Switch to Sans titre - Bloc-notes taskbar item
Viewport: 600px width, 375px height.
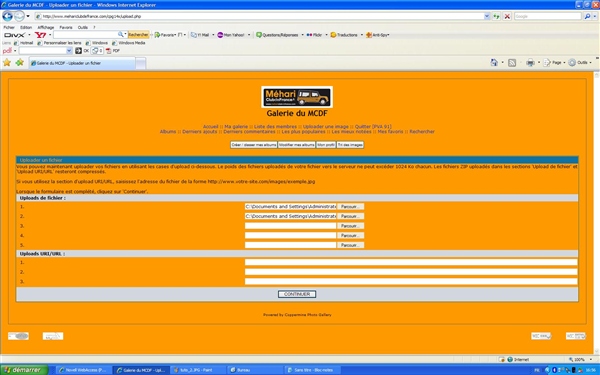click(313, 370)
